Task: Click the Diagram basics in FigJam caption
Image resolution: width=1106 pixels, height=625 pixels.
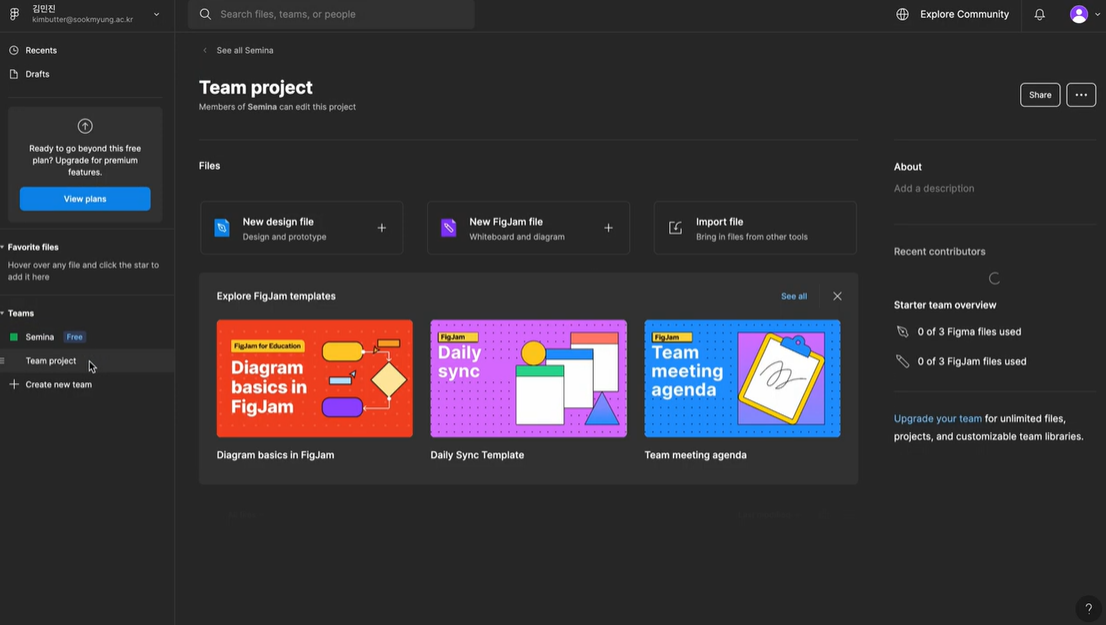Action: (275, 455)
